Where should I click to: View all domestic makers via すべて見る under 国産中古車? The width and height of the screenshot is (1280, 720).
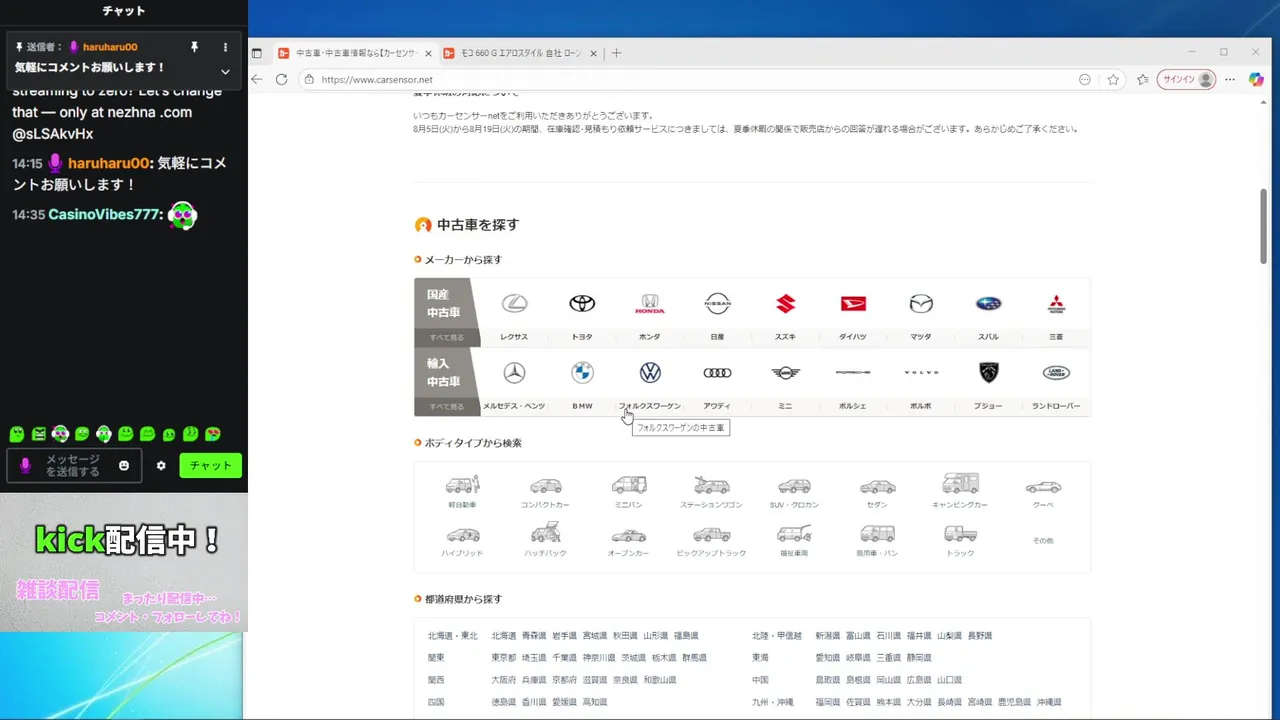tap(446, 338)
